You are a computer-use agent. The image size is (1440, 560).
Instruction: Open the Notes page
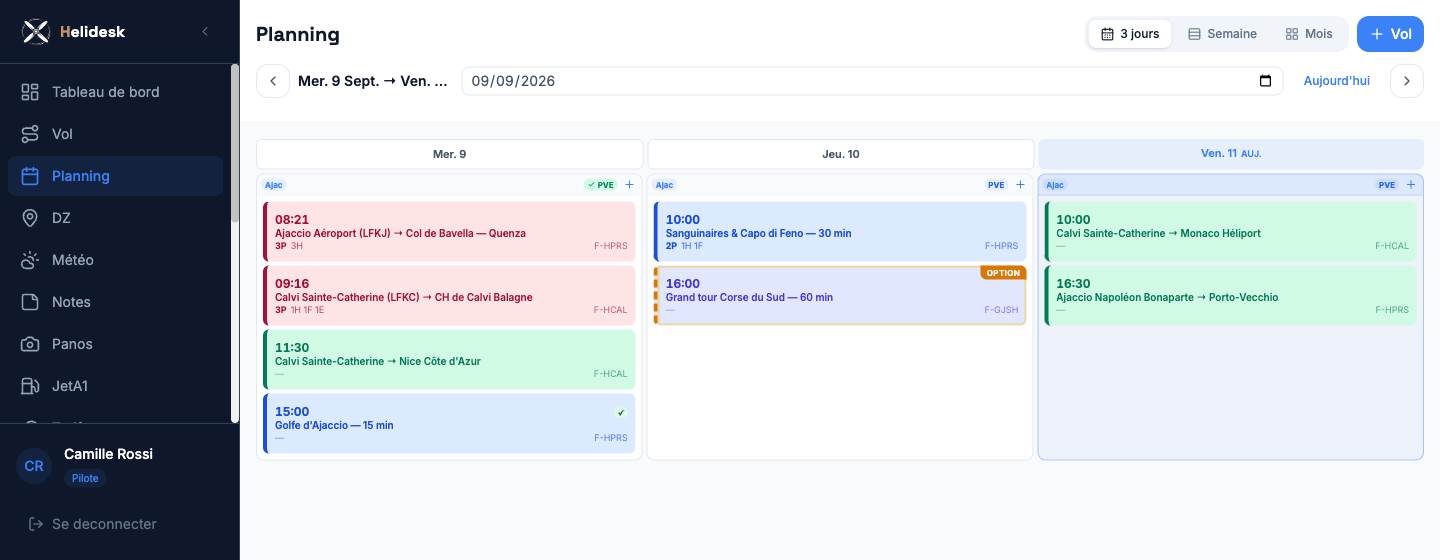(115, 302)
